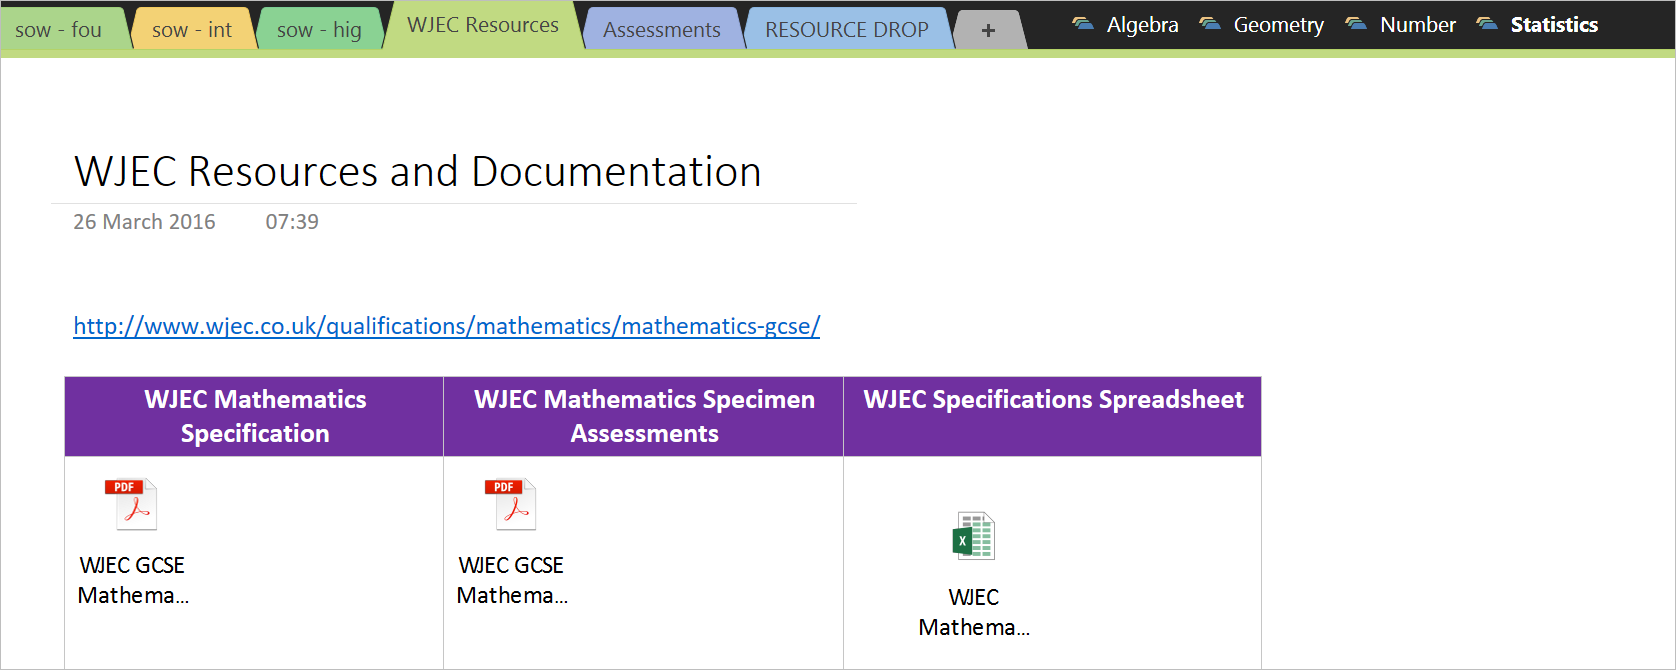This screenshot has height=670, width=1676.
Task: Switch to the sow - int tab
Action: [x=192, y=30]
